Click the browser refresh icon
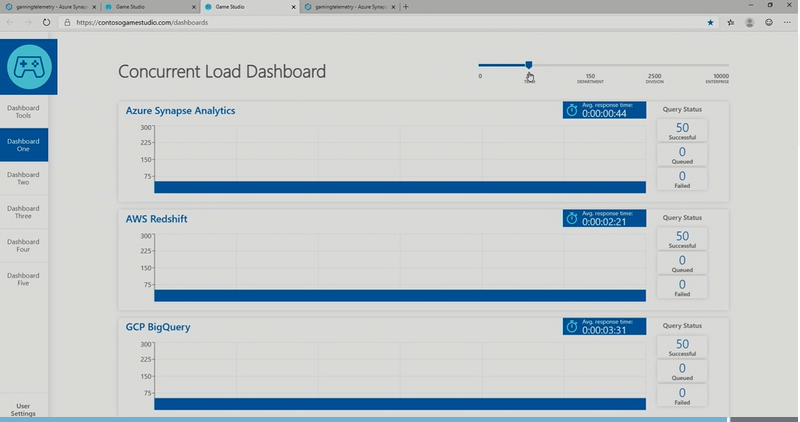Screen dimensions: 800x422 pos(46,21)
